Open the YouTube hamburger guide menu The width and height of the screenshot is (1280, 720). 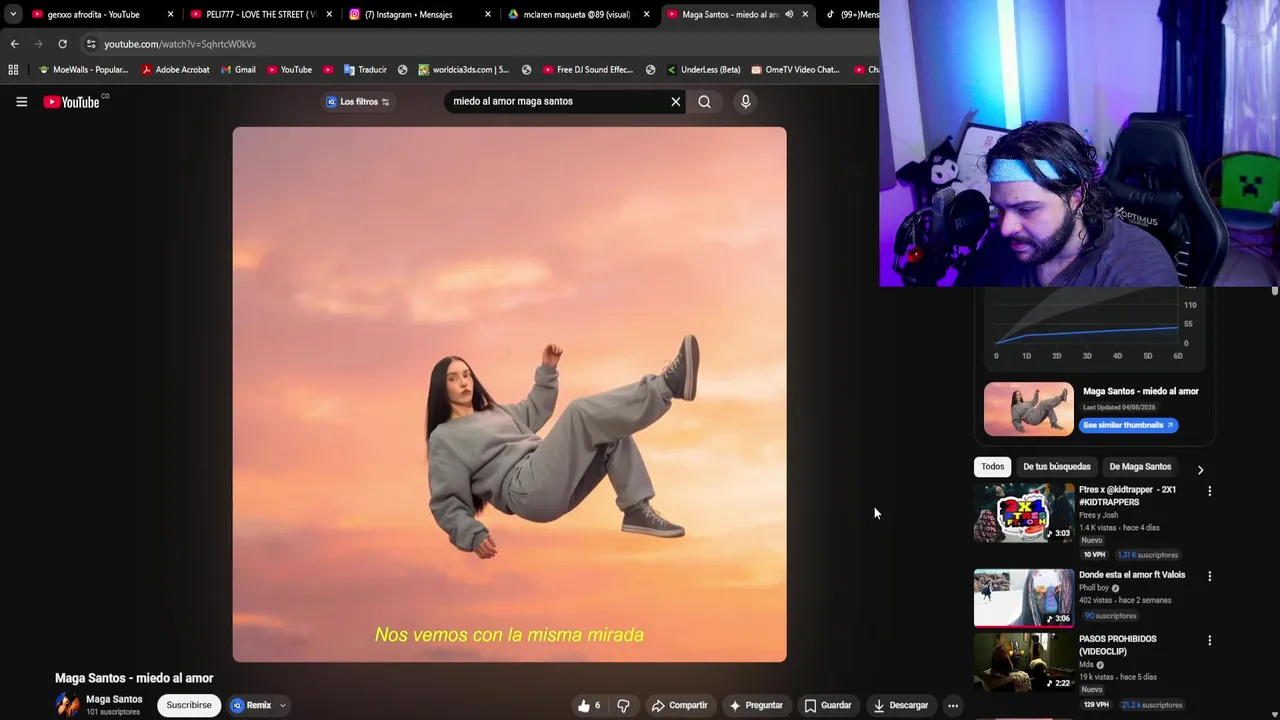21,101
